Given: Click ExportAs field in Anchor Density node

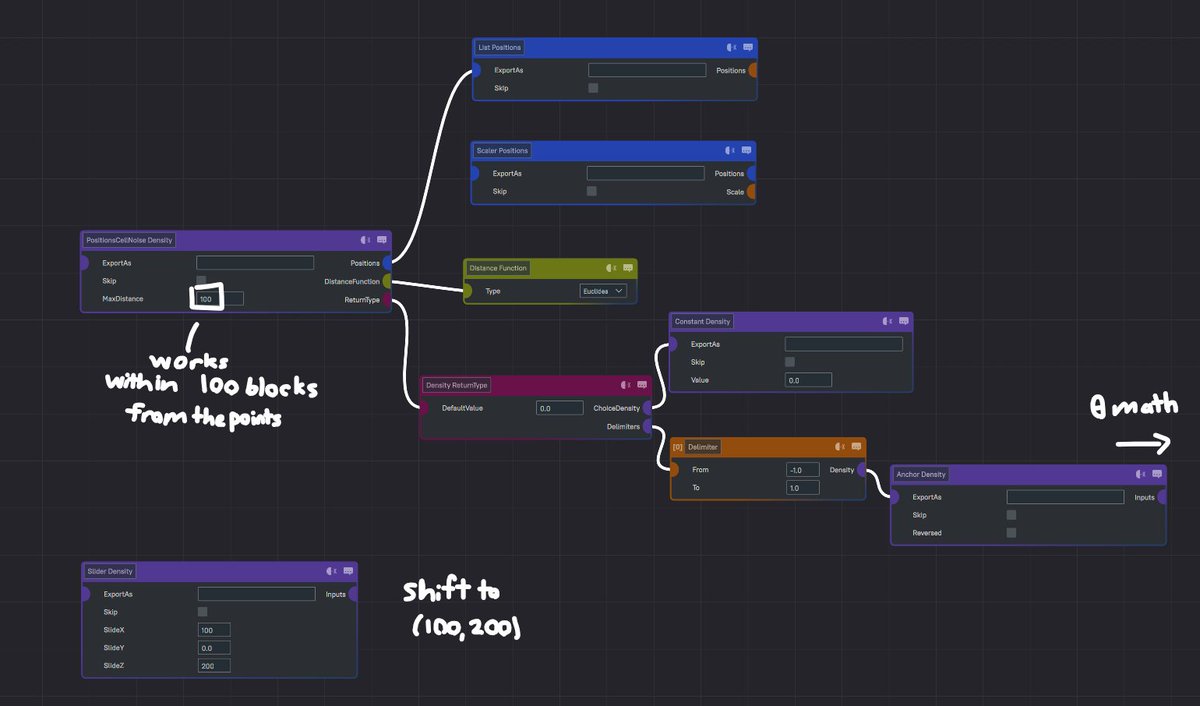Looking at the screenshot, I should point(1065,497).
